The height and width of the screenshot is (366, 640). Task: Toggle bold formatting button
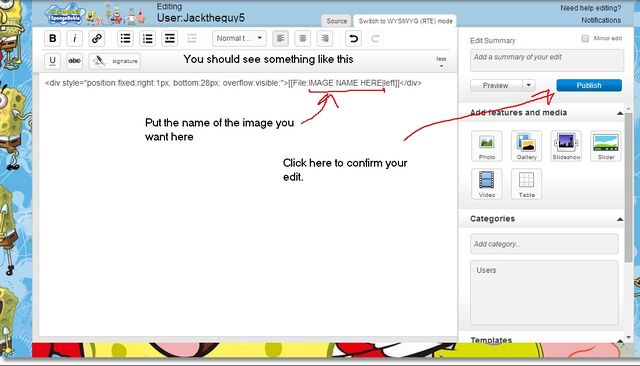(x=53, y=38)
